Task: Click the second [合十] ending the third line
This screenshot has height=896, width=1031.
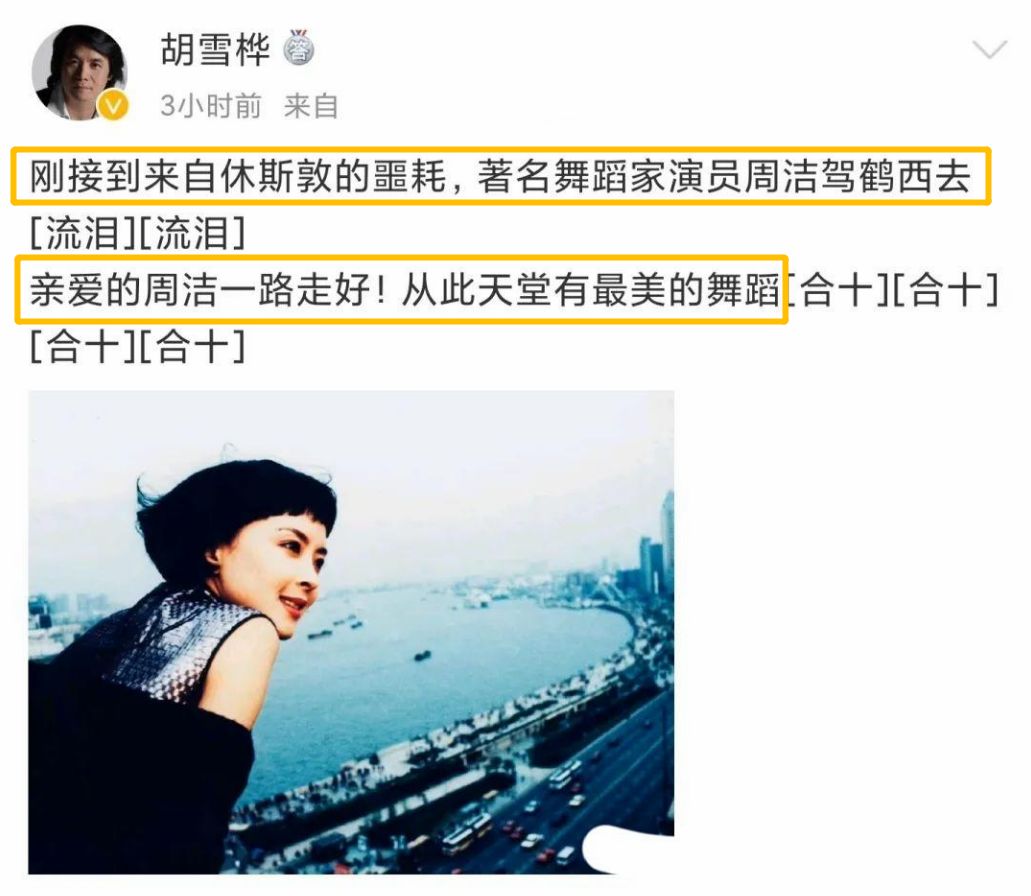Action: point(947,291)
